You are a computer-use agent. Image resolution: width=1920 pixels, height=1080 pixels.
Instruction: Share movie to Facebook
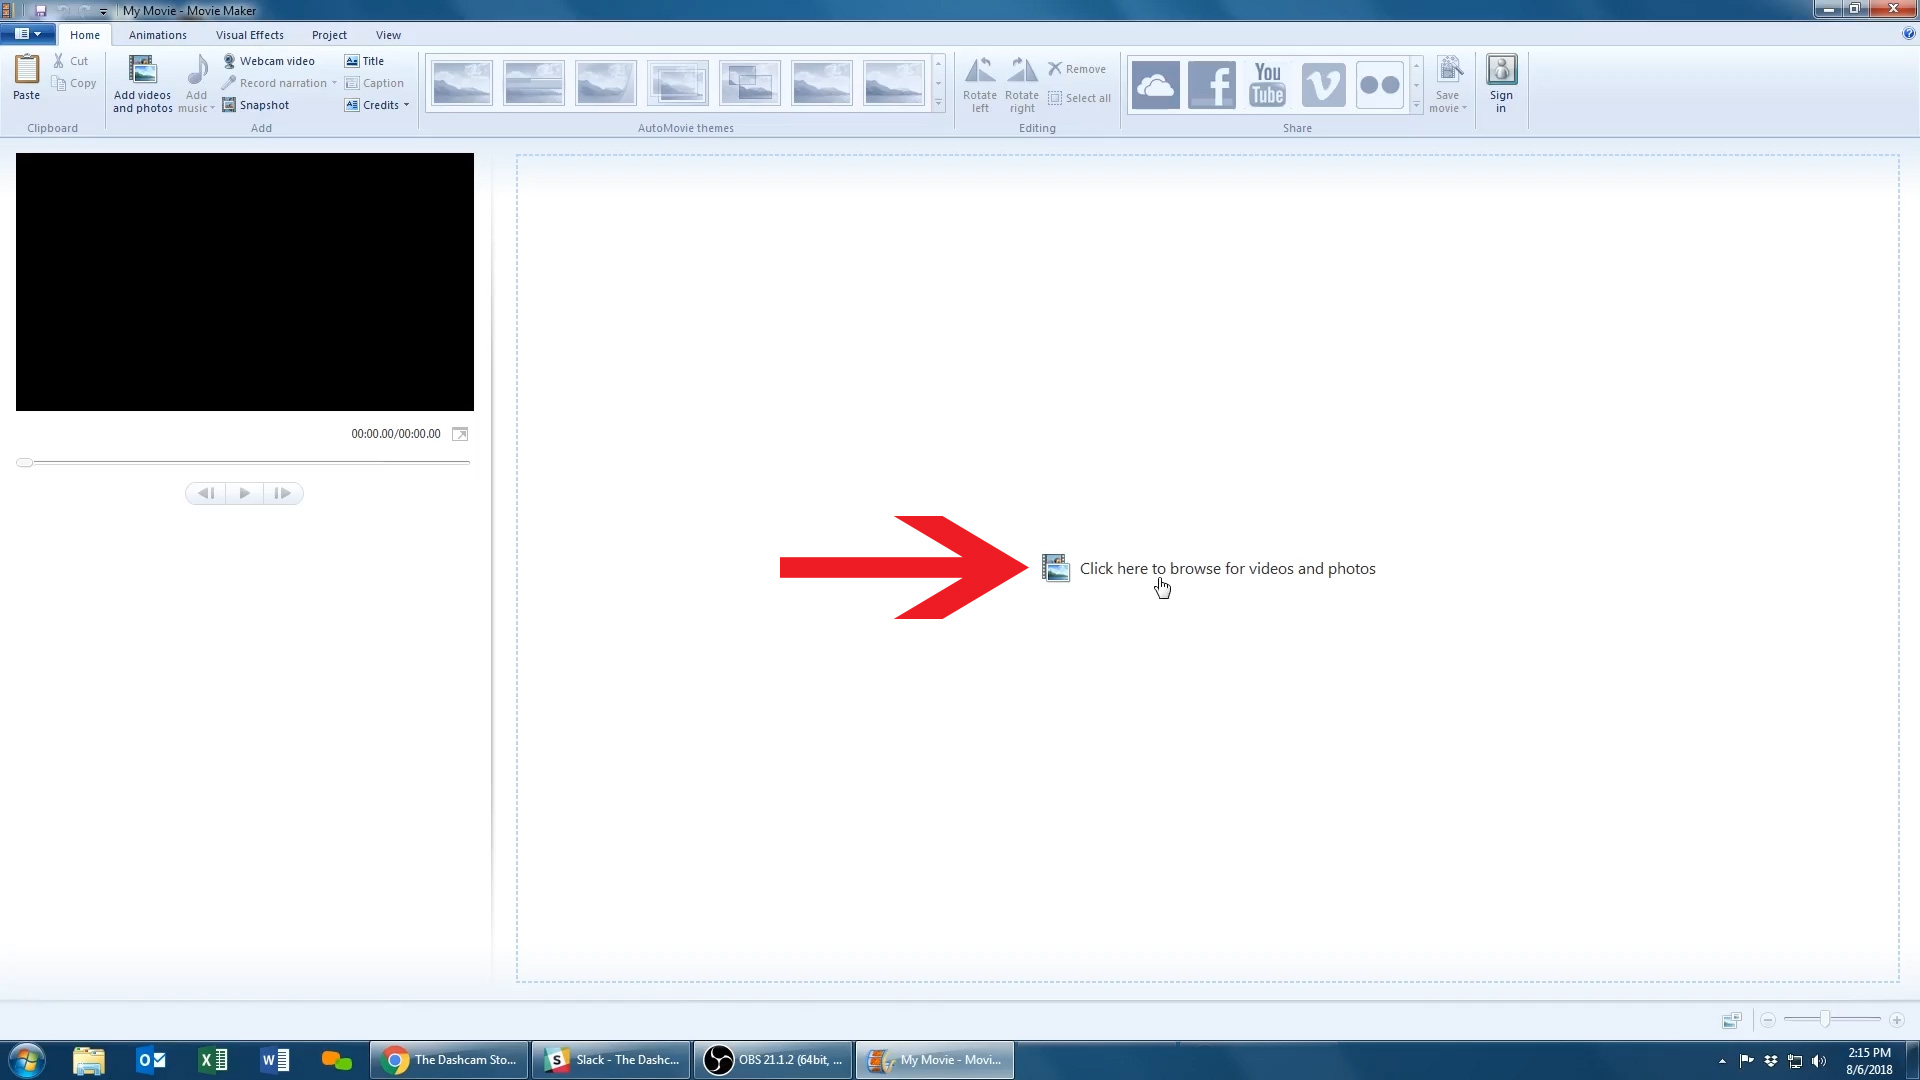[1211, 85]
